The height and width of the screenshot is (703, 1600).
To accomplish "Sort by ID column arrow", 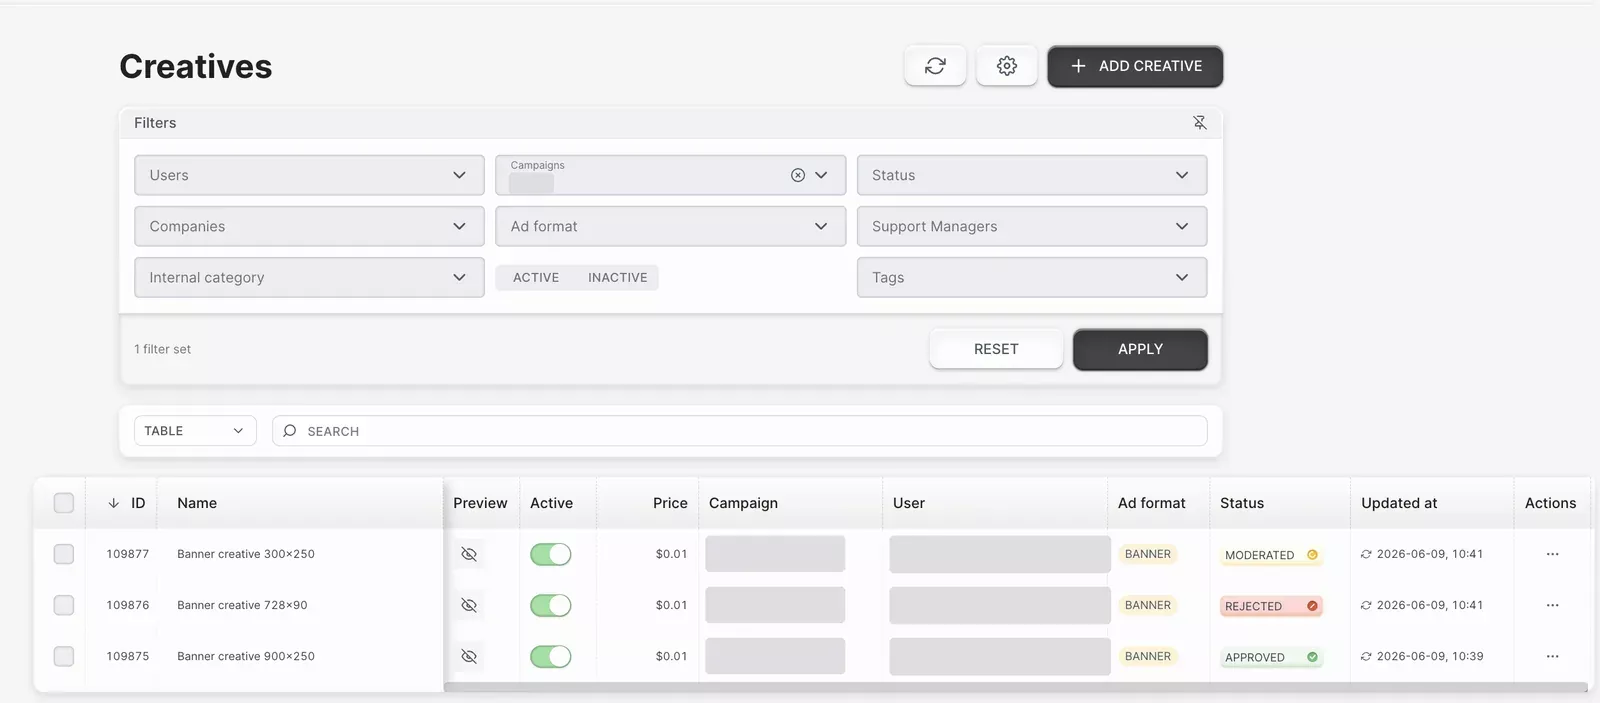I will click(114, 503).
